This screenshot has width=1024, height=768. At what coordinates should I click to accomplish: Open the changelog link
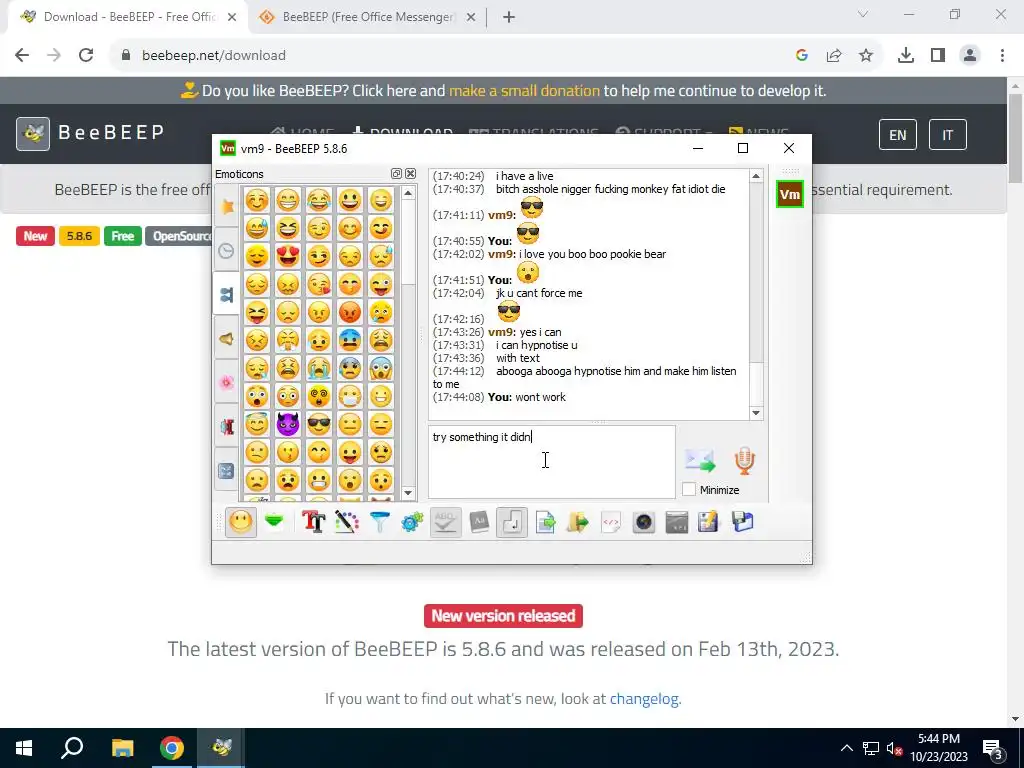[x=644, y=699]
